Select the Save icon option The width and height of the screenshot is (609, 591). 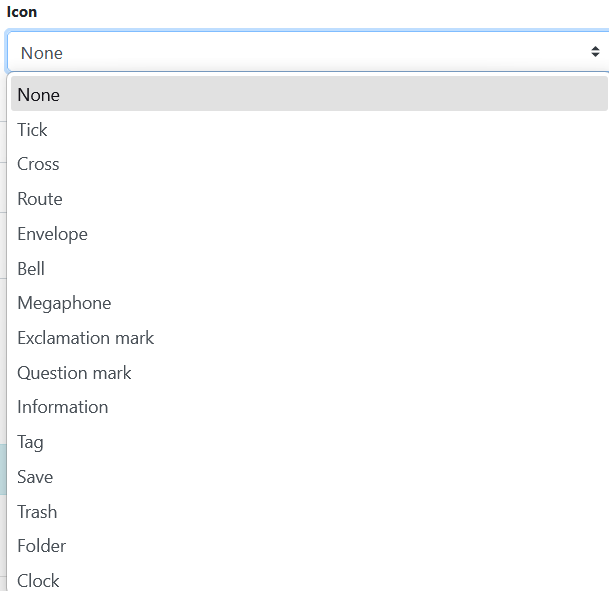point(35,477)
